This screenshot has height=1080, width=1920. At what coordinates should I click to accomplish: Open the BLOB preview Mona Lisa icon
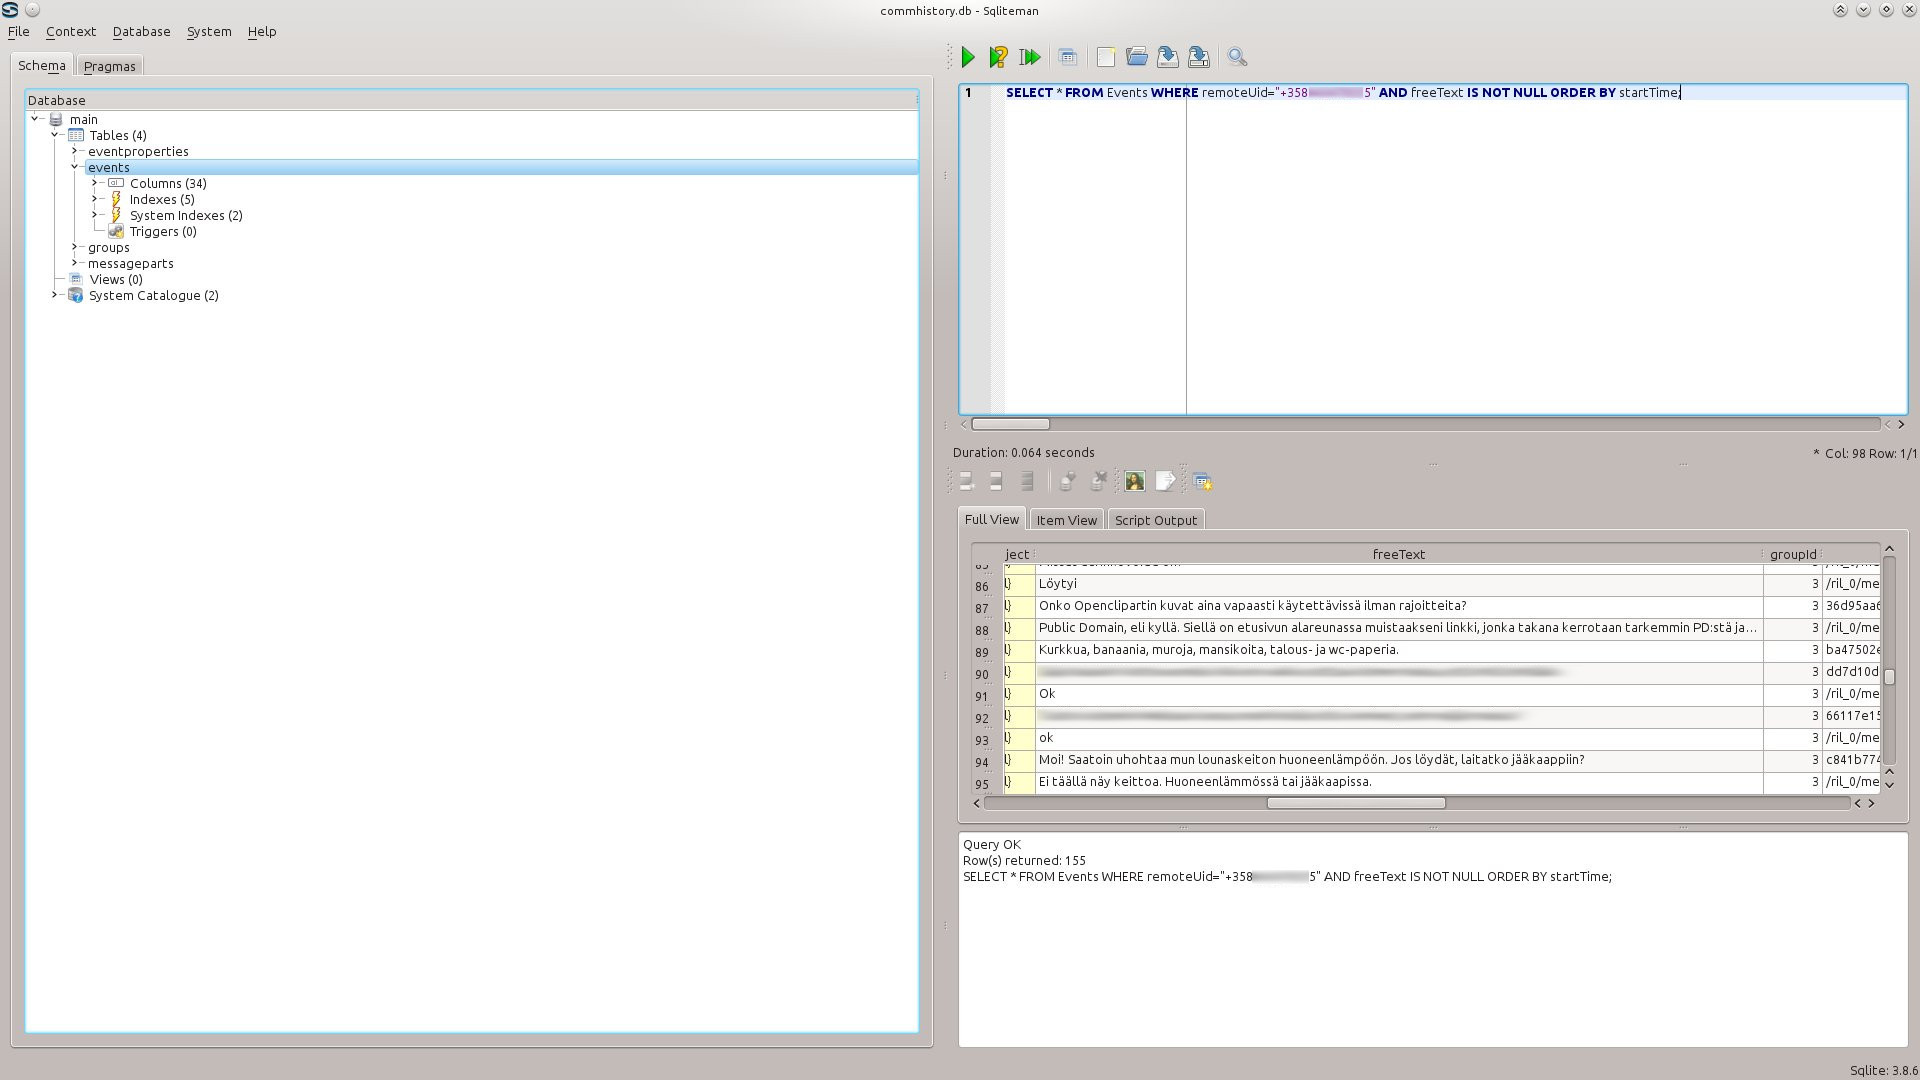(x=1134, y=481)
